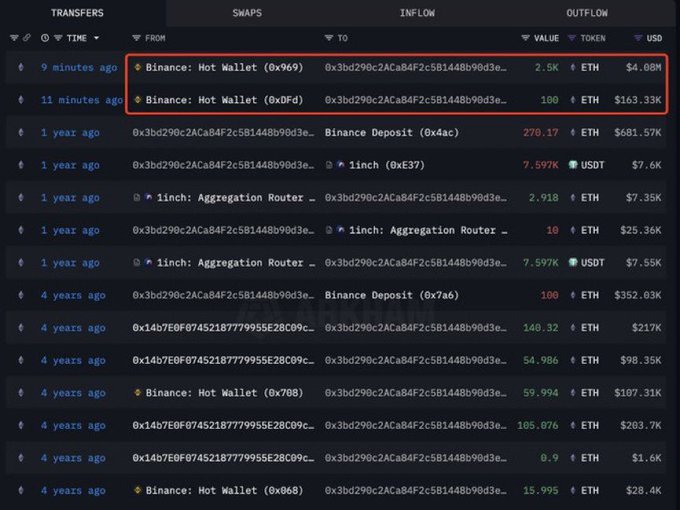Click the $352.03K USD amount
The width and height of the screenshot is (680, 510).
(638, 295)
